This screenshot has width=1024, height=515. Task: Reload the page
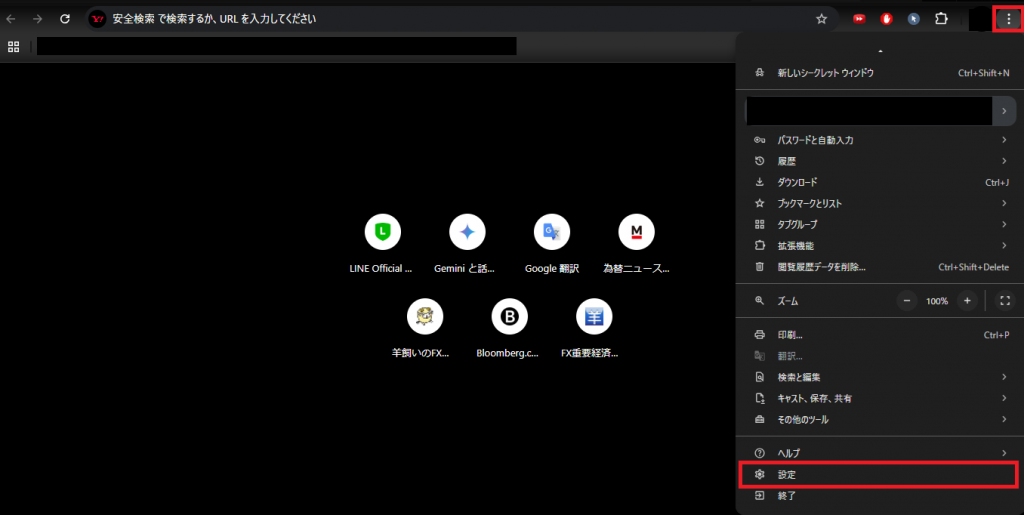coord(65,19)
